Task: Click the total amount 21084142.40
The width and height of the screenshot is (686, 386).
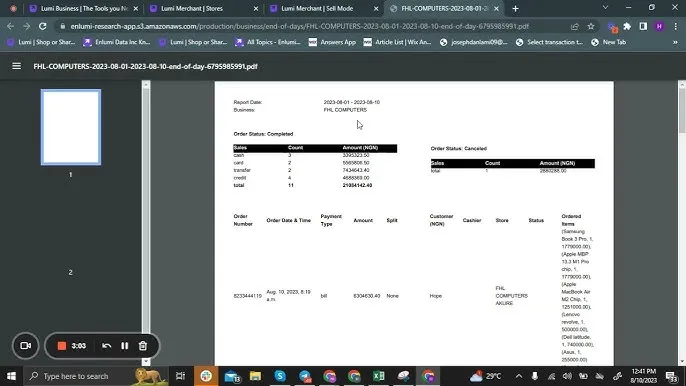Action: tap(357, 186)
